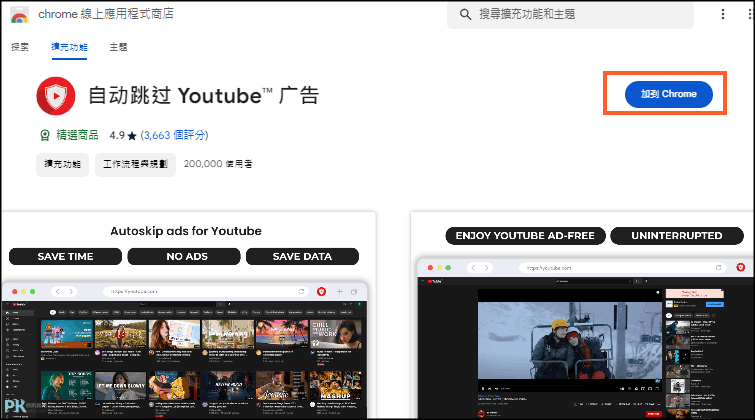Viewport: 755px width, 420px height.
Task: Click the 精選商品 featured label
Action: coord(77,135)
